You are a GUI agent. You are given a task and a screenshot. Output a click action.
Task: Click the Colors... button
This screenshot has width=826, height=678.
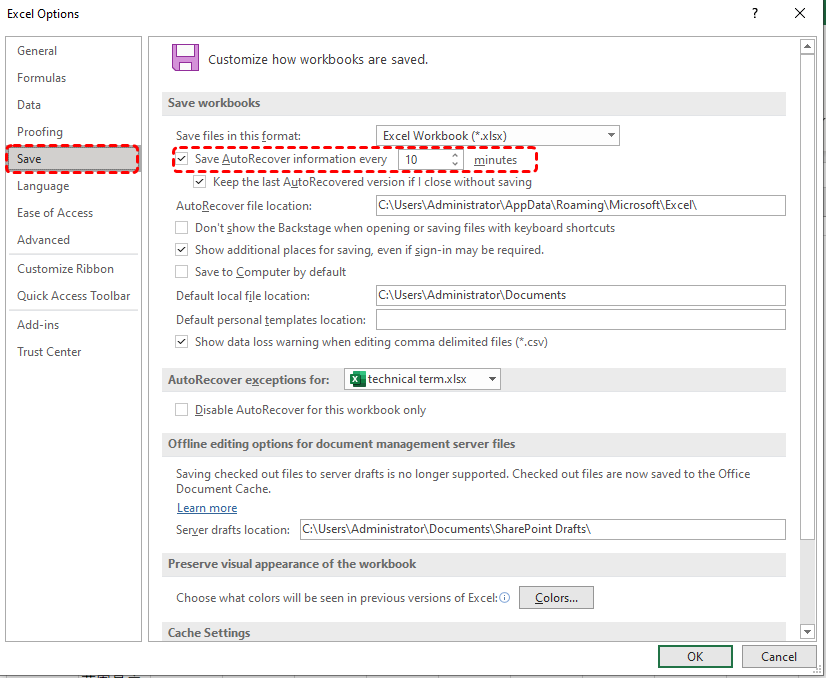click(x=556, y=597)
